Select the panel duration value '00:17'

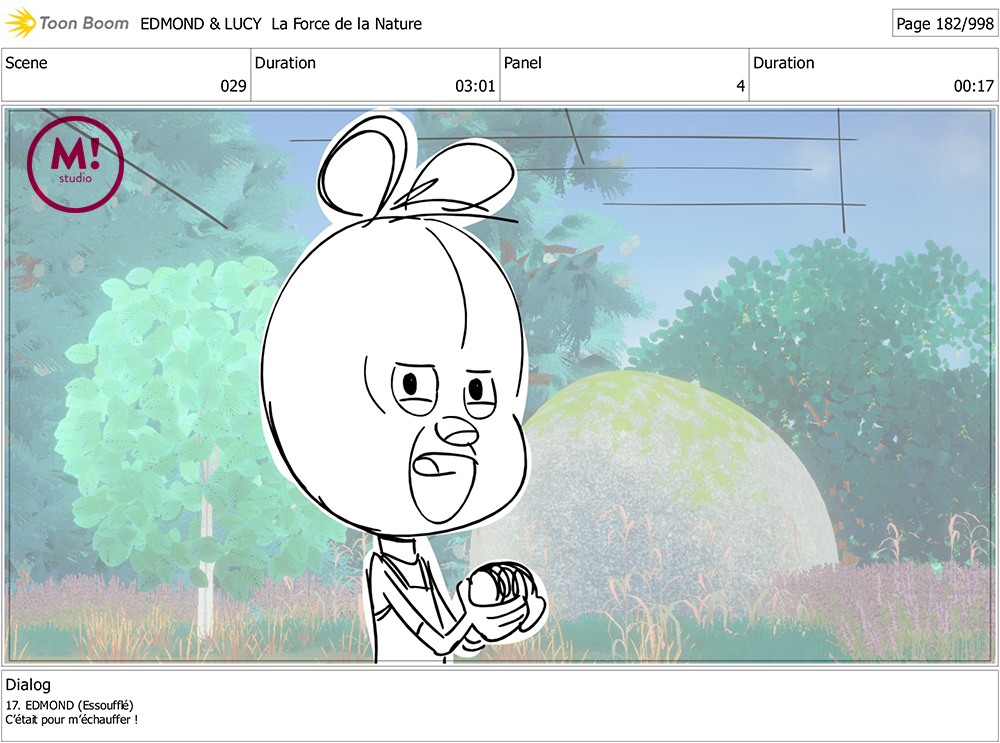click(974, 86)
